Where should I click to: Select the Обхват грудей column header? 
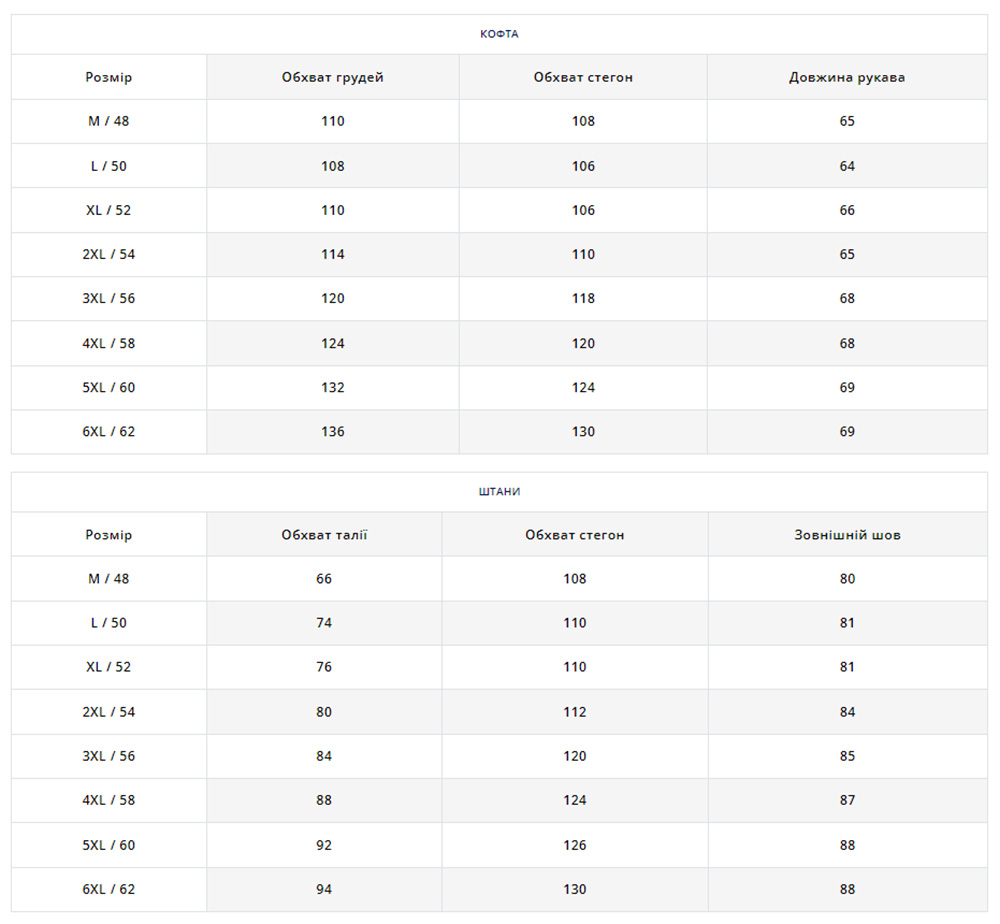[x=332, y=77]
